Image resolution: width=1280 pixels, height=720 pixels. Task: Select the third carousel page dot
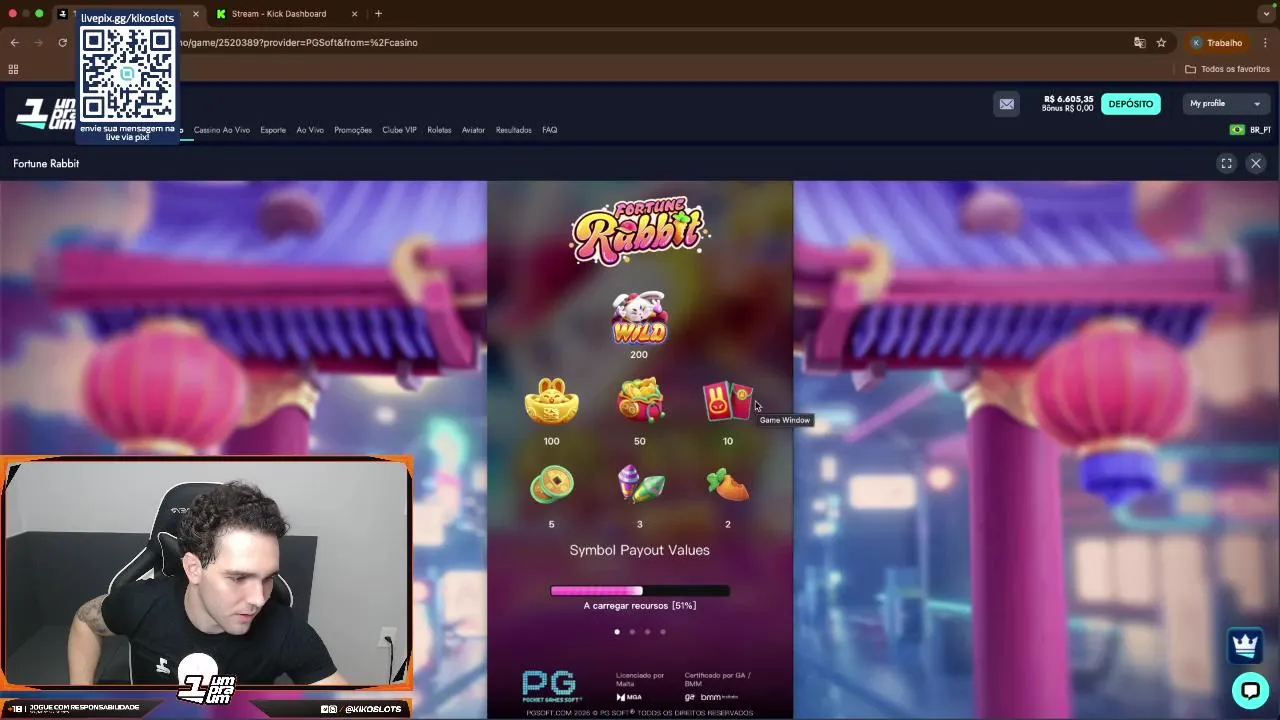pyautogui.click(x=647, y=632)
